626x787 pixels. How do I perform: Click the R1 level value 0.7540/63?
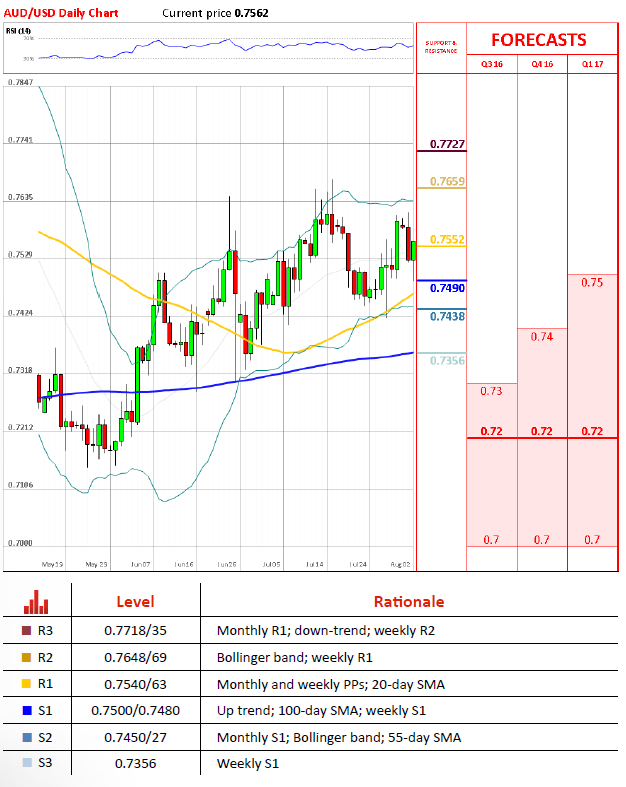point(136,685)
